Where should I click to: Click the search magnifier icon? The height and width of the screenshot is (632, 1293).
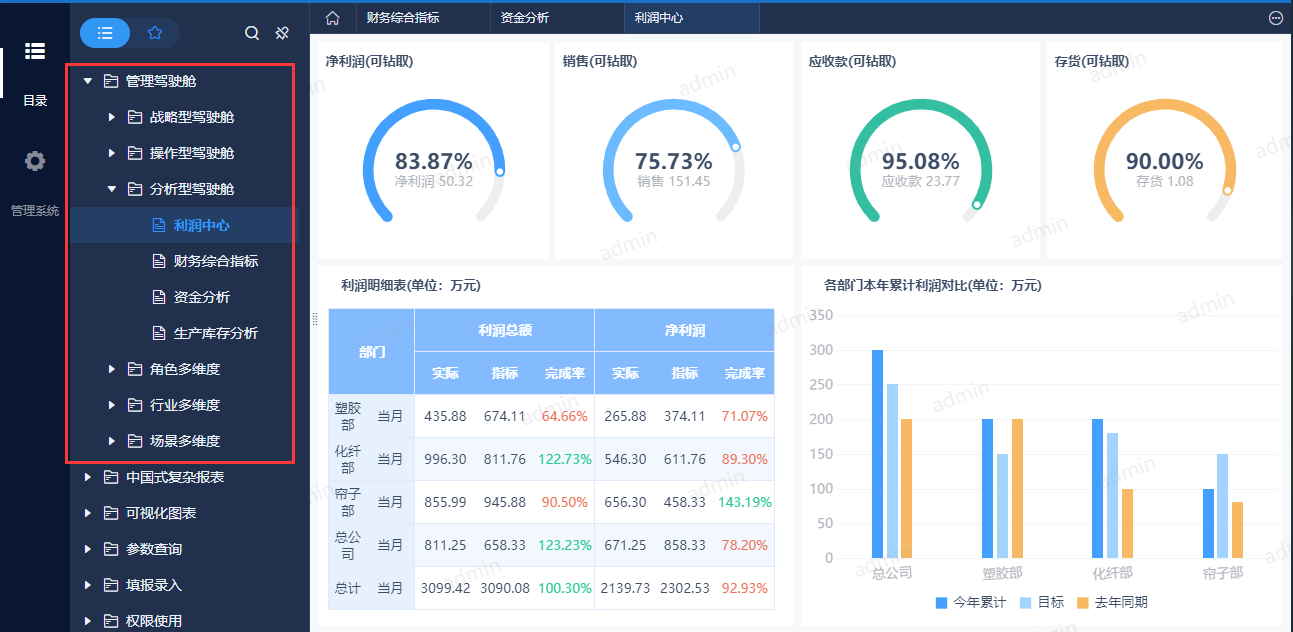(252, 33)
